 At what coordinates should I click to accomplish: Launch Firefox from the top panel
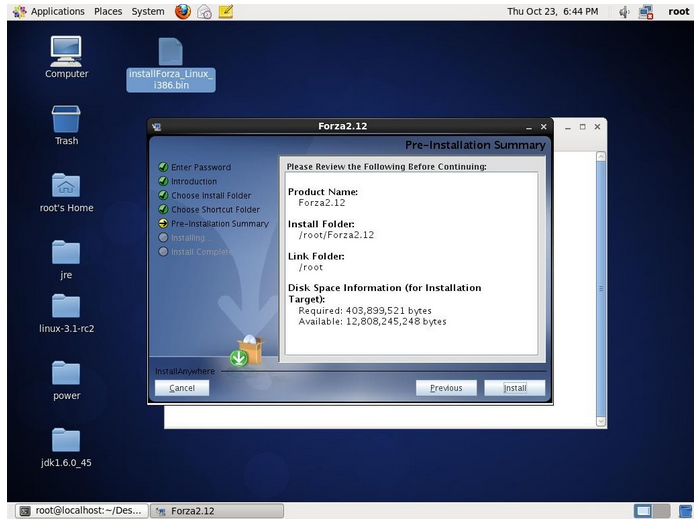tap(183, 12)
